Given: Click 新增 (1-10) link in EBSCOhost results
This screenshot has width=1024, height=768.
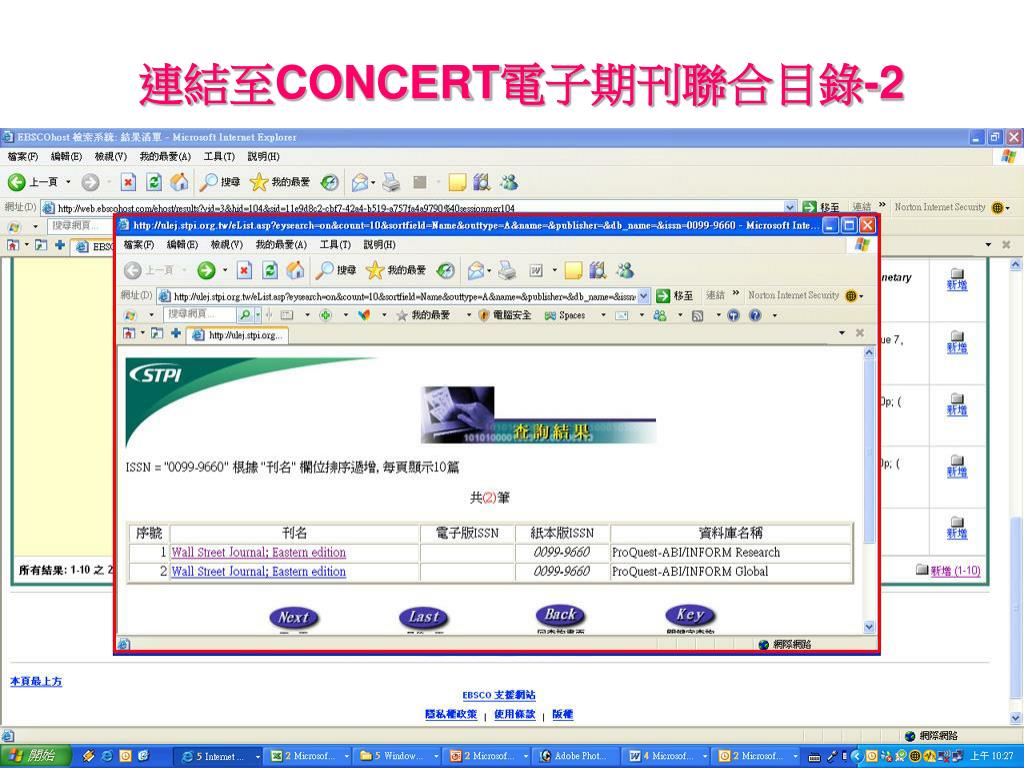Looking at the screenshot, I should [x=955, y=571].
